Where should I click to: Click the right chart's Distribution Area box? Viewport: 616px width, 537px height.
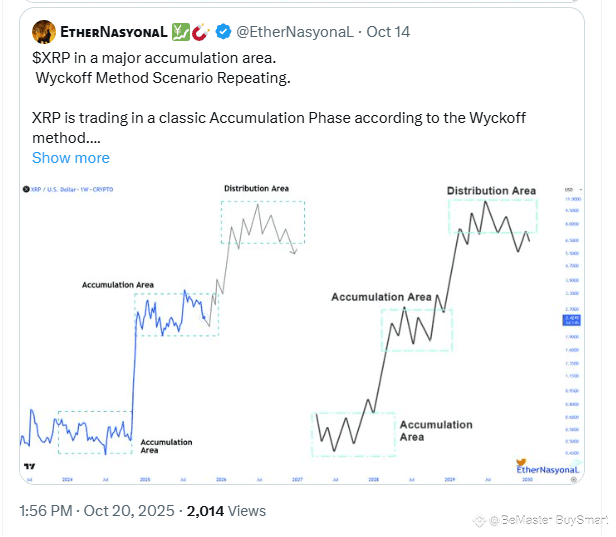click(492, 216)
